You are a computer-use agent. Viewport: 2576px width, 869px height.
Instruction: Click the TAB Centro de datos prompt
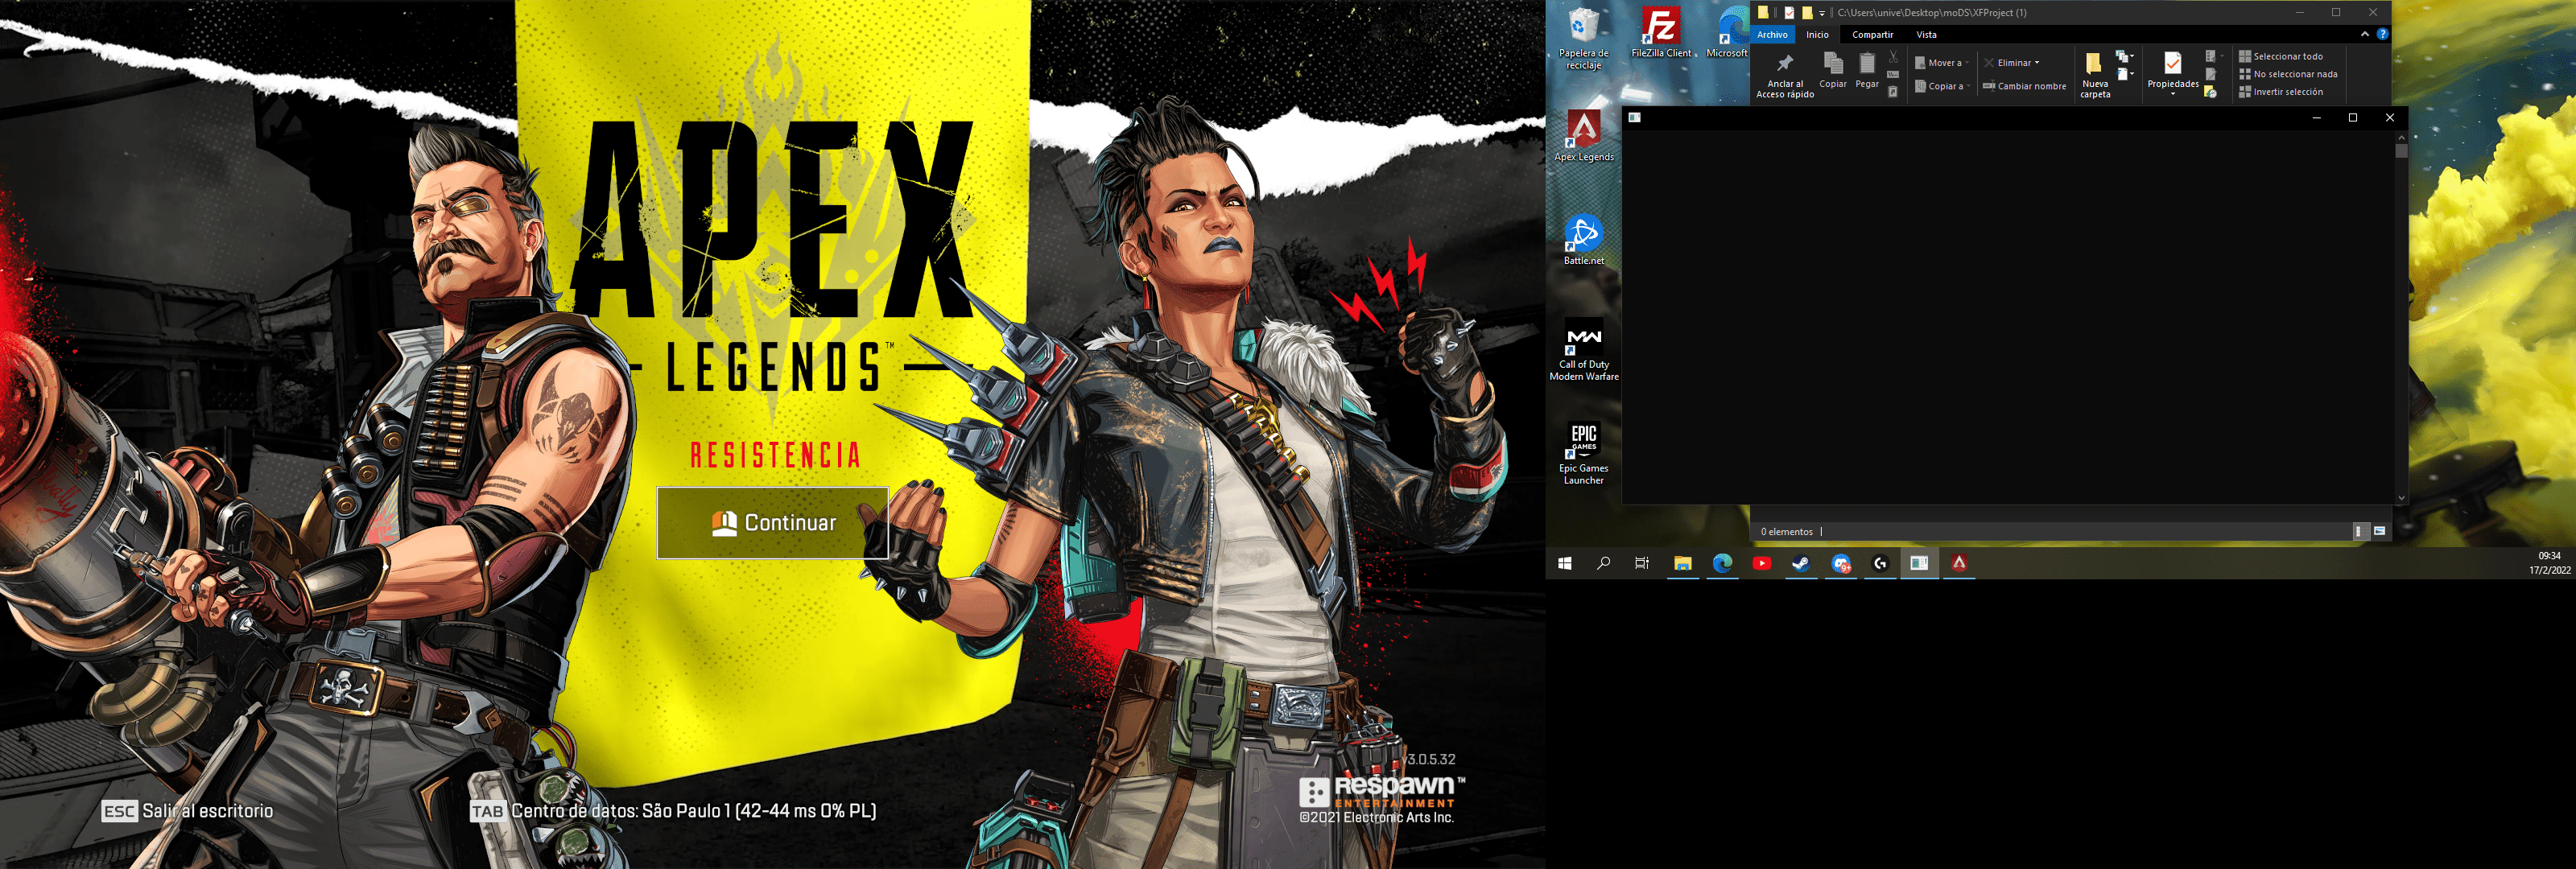click(x=673, y=811)
